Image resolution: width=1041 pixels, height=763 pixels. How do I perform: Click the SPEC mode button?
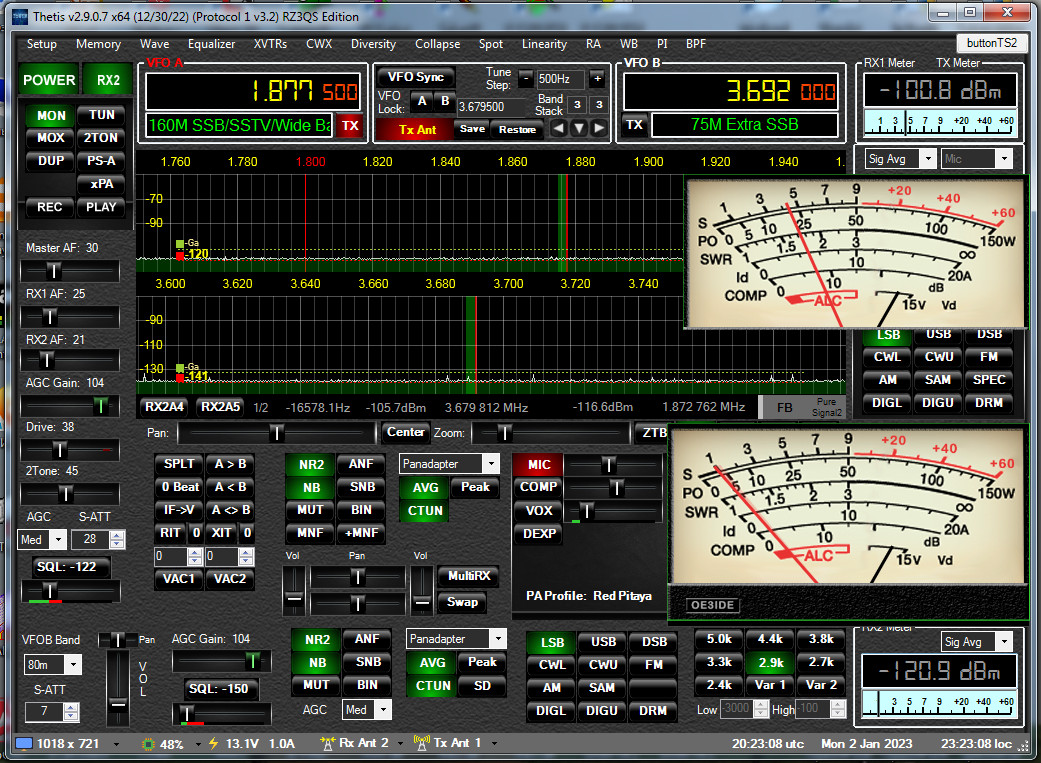point(989,380)
